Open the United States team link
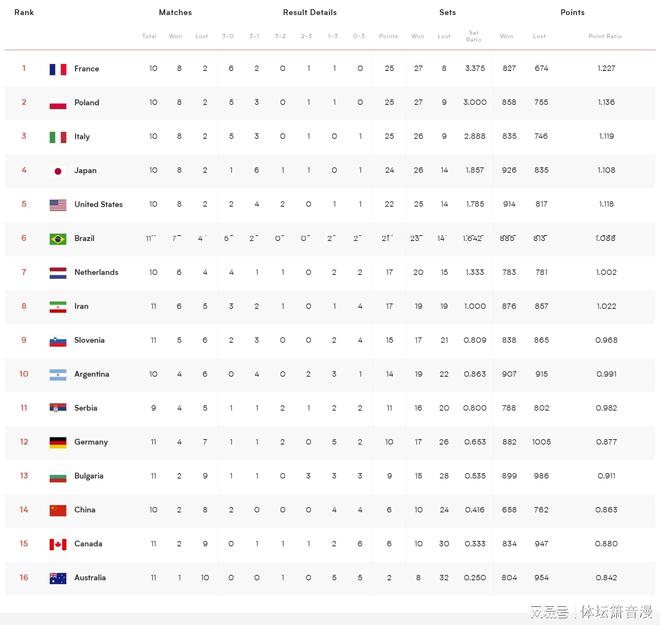The width and height of the screenshot is (660, 625). 98,205
